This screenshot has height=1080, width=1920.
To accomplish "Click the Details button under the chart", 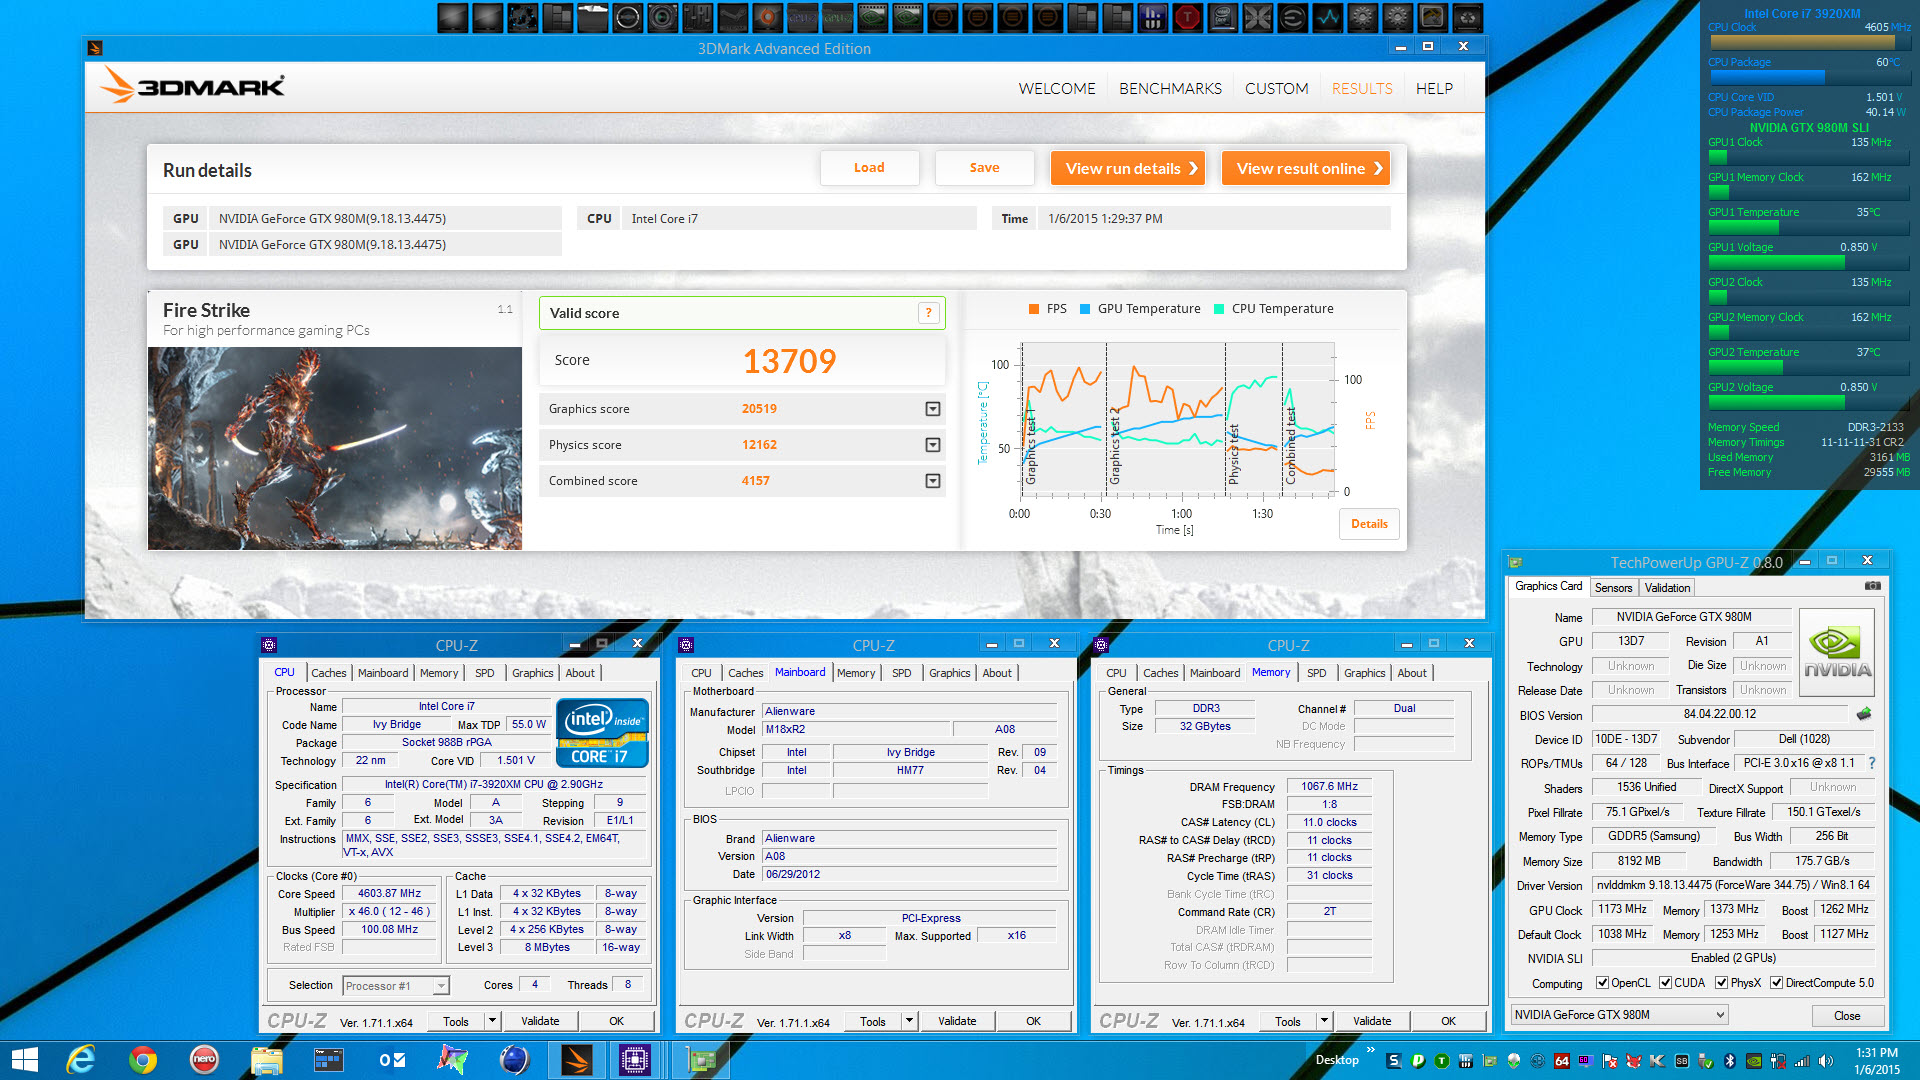I will click(x=1369, y=524).
